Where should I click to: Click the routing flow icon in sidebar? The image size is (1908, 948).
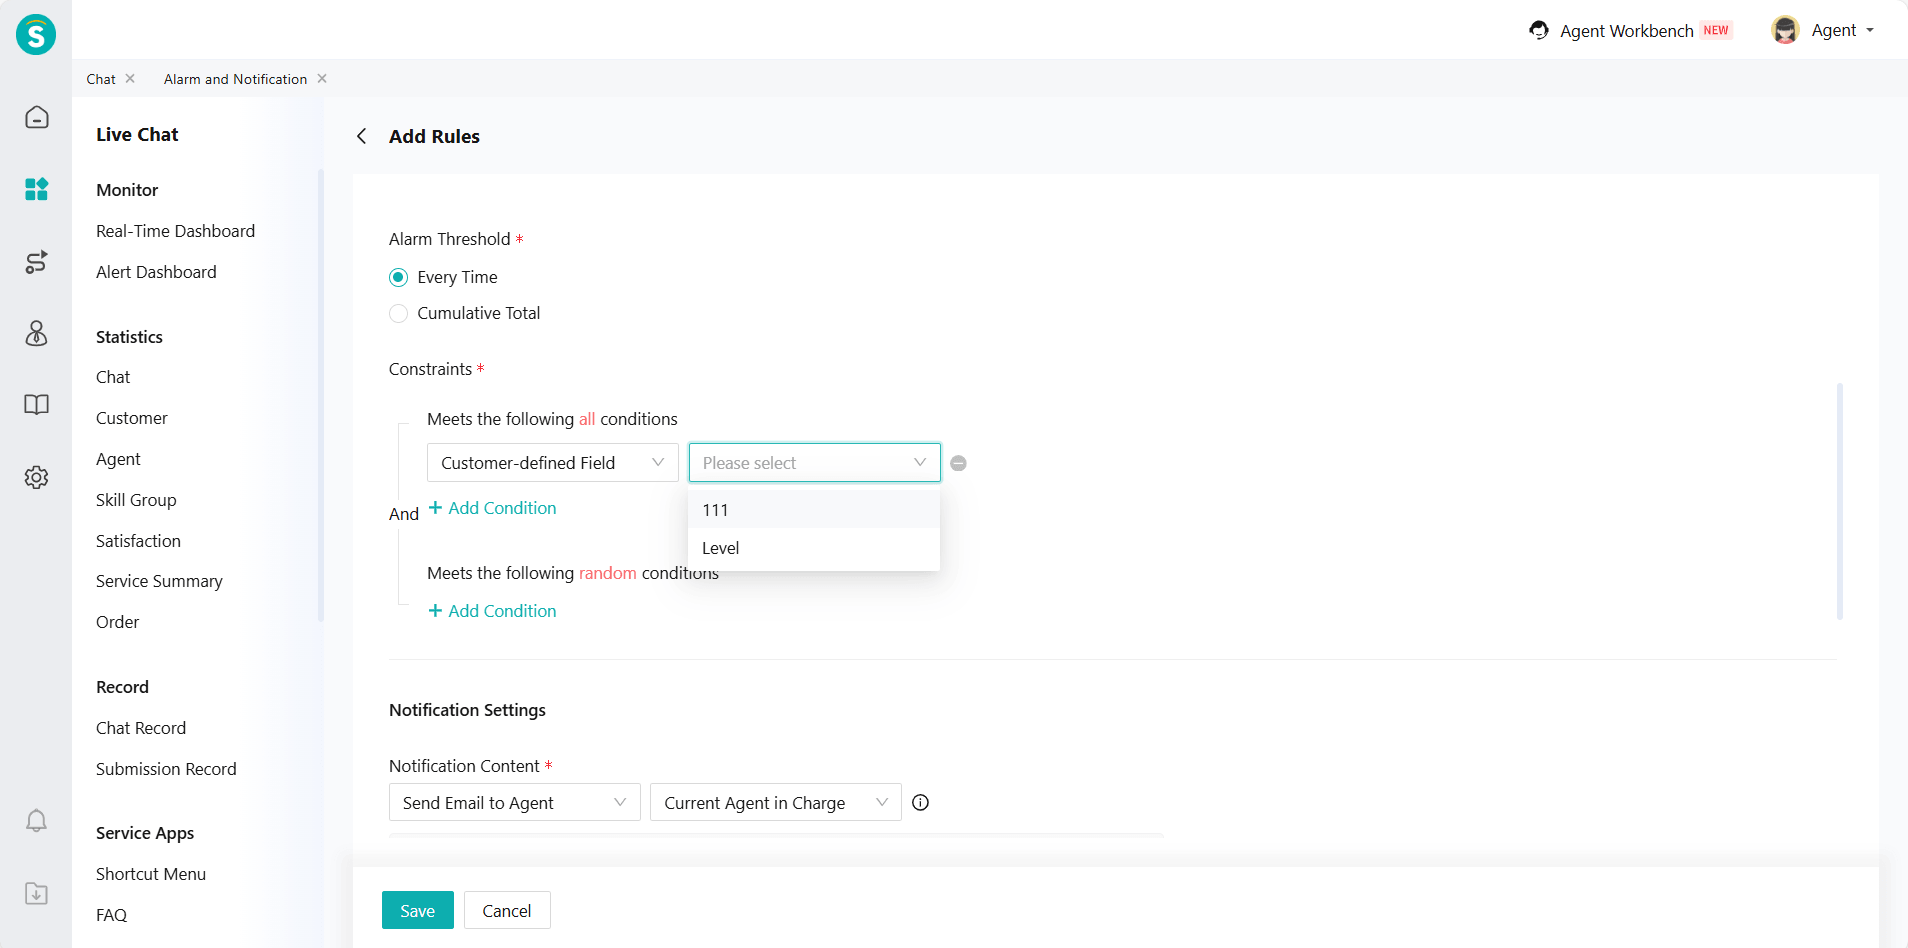(36, 262)
